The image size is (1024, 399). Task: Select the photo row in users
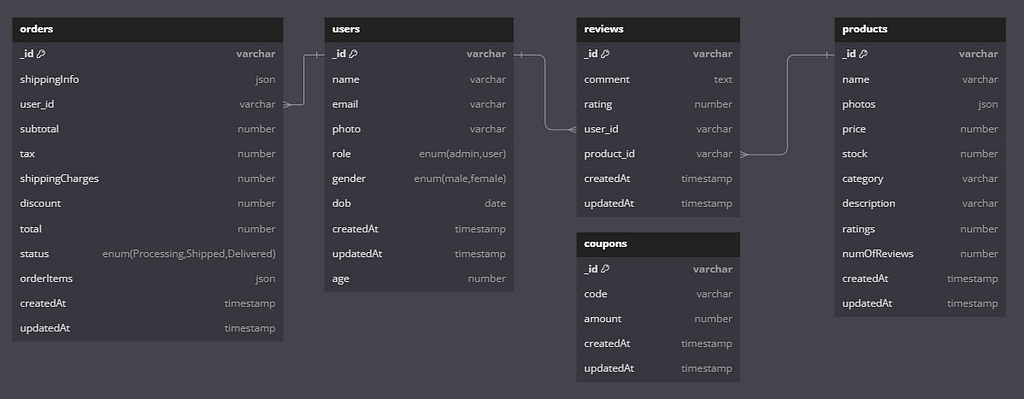click(419, 129)
